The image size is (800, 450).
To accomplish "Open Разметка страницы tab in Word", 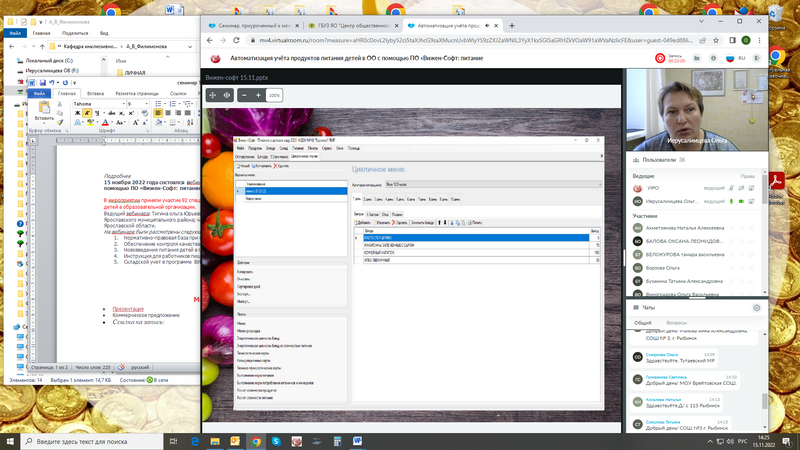I will (x=137, y=94).
